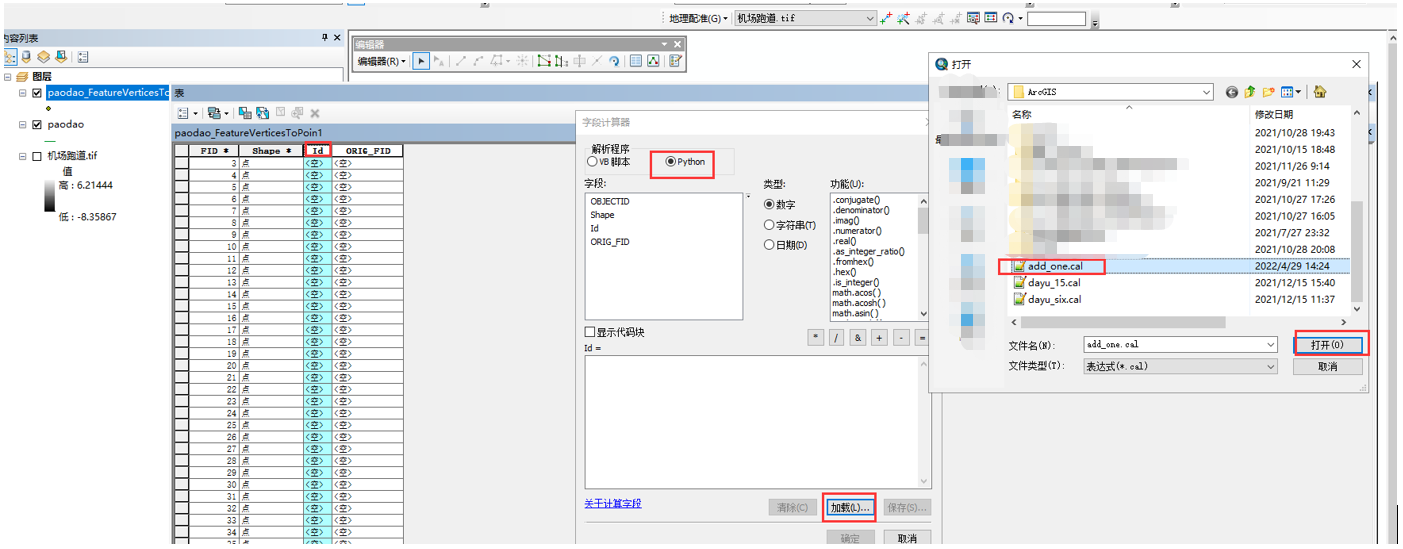
Task: Open the Attributes window from the Editor toolbar
Action: click(636, 61)
